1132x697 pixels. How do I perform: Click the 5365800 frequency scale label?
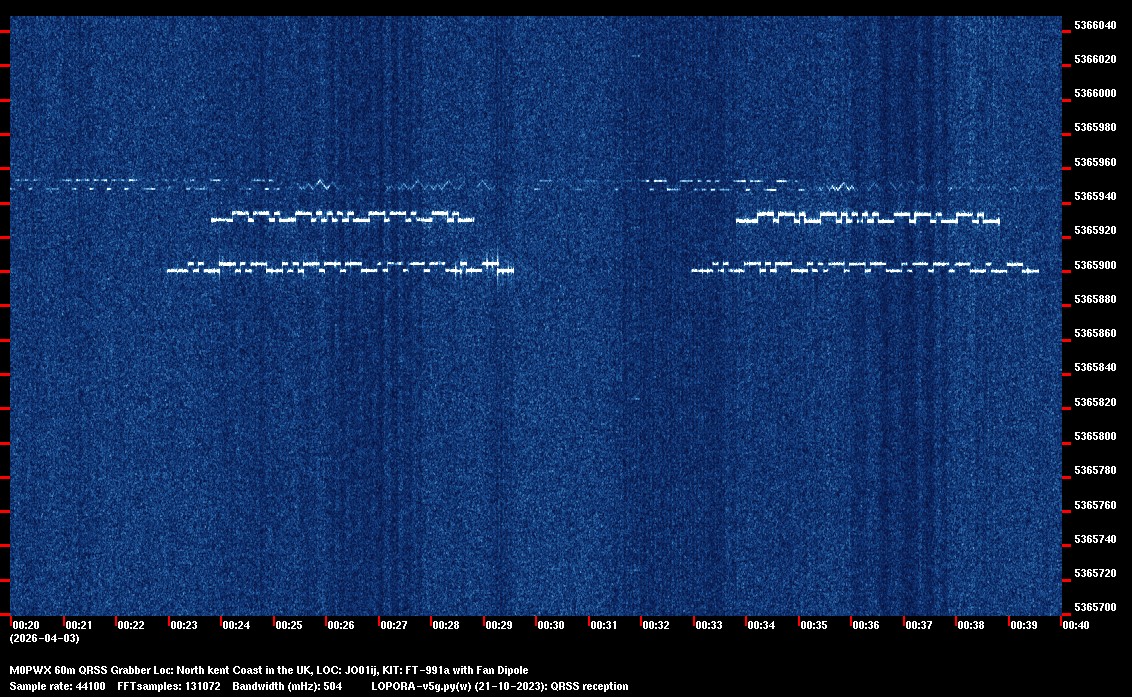1094,437
